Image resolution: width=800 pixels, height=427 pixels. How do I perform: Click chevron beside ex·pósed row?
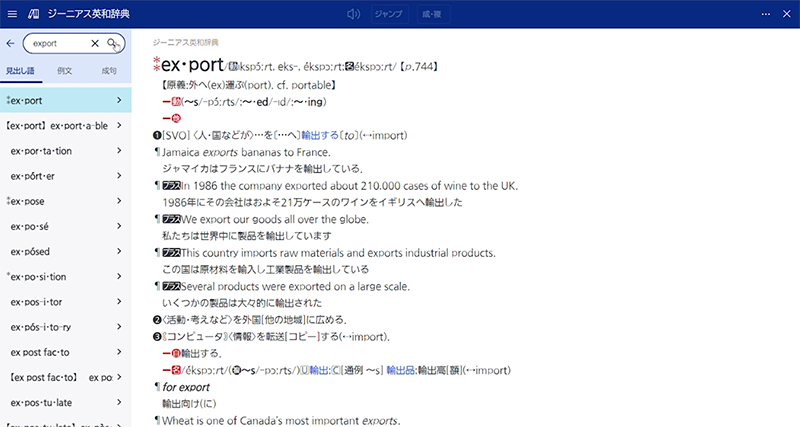tap(119, 252)
